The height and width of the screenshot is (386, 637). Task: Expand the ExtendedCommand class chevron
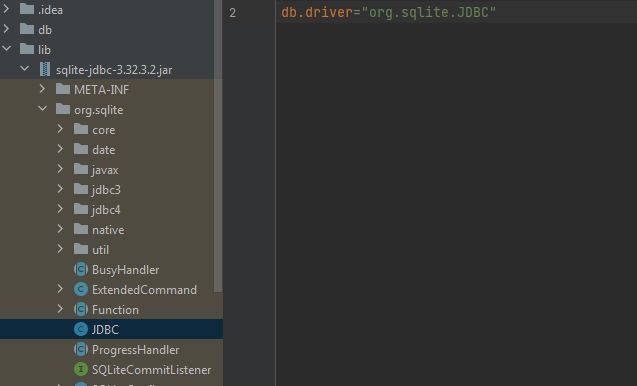(x=60, y=289)
